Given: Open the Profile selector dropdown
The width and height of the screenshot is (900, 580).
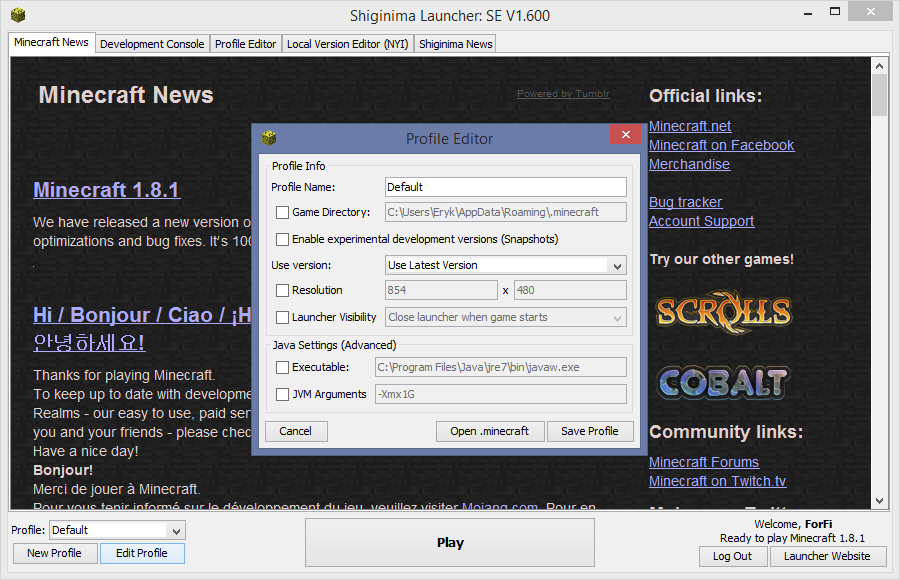Looking at the screenshot, I should 118,530.
